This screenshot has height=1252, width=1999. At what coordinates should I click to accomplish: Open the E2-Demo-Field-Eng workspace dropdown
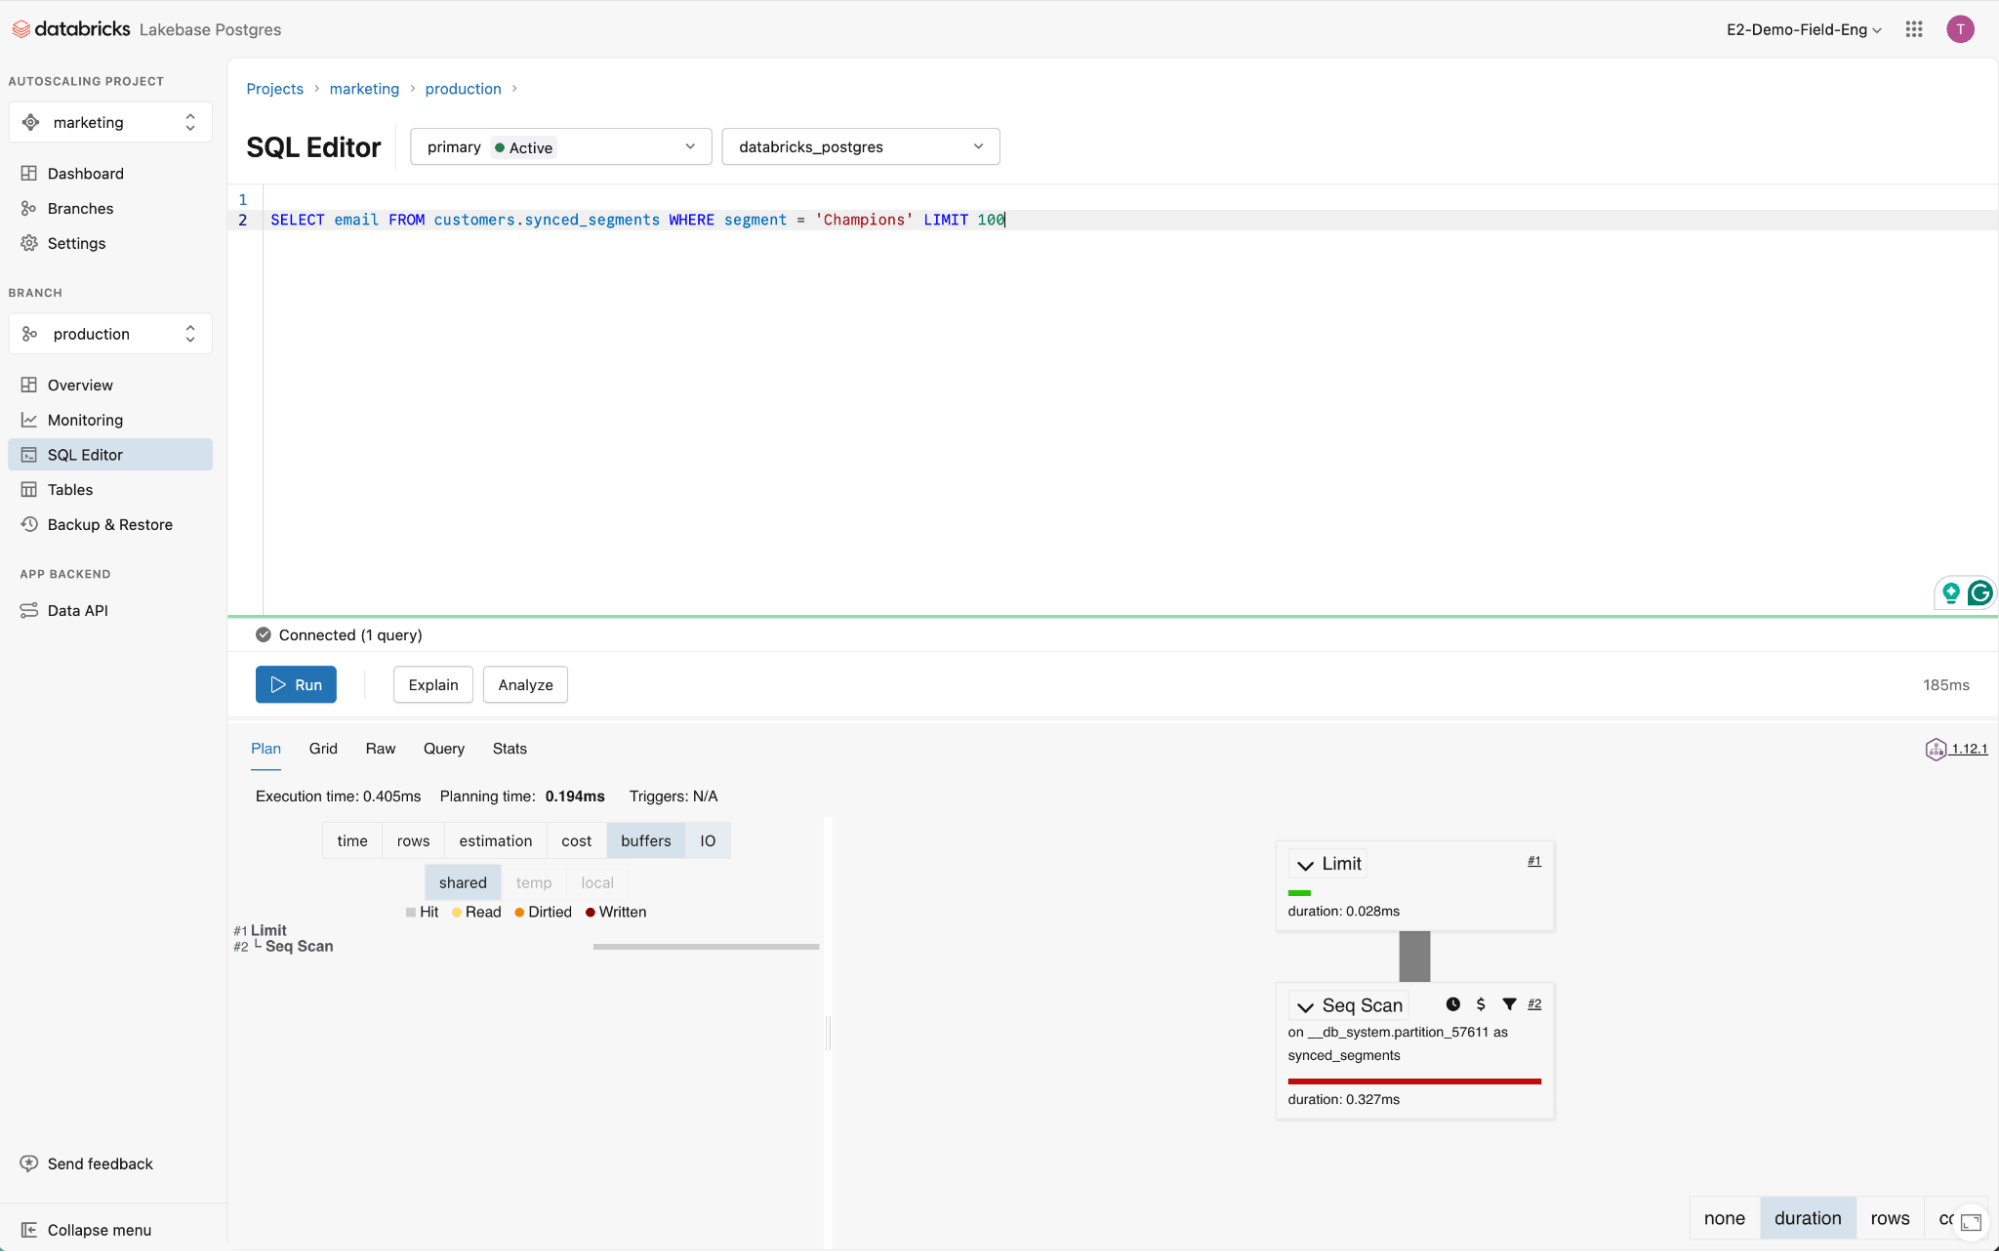pos(1803,30)
